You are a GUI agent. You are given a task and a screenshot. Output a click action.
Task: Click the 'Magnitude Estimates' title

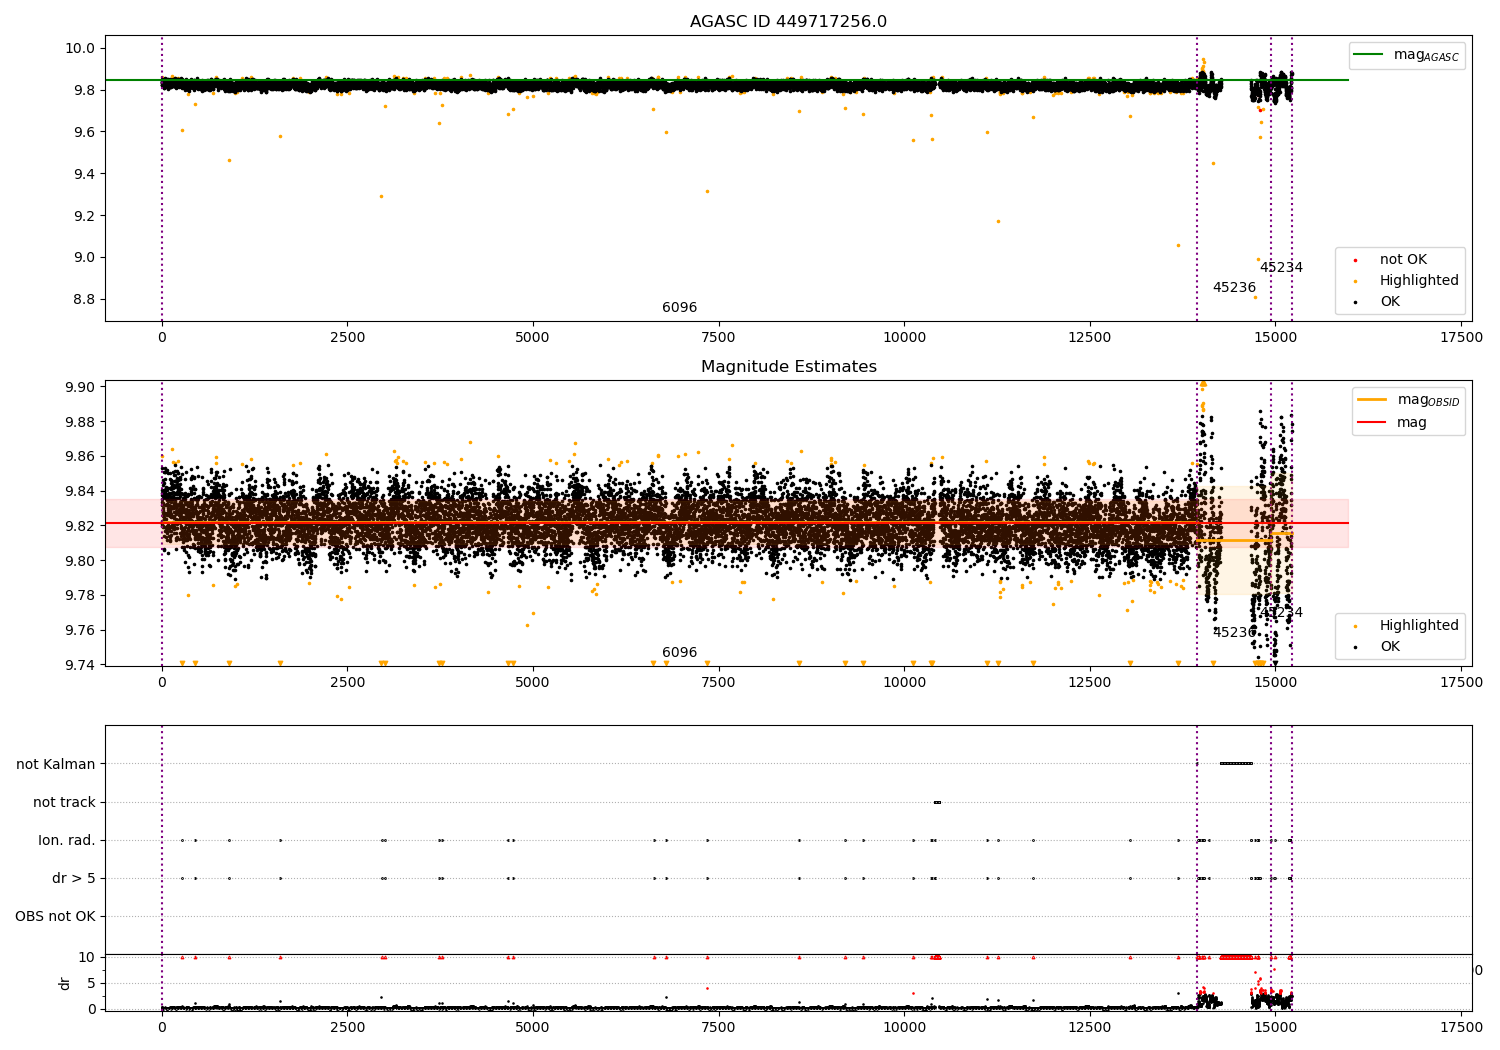[x=788, y=367]
